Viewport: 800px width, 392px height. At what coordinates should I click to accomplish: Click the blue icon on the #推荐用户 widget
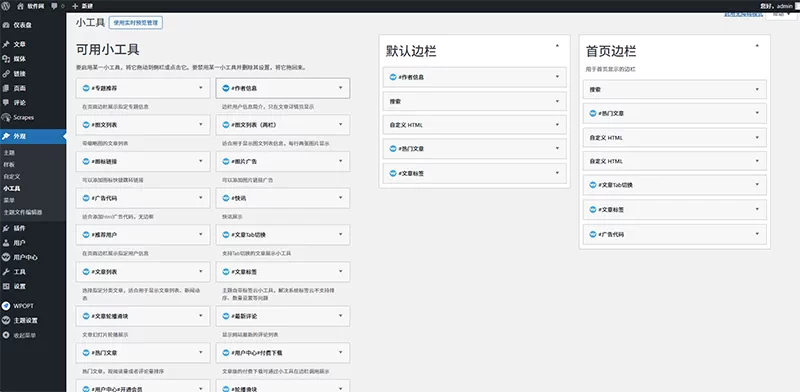[x=86, y=235]
